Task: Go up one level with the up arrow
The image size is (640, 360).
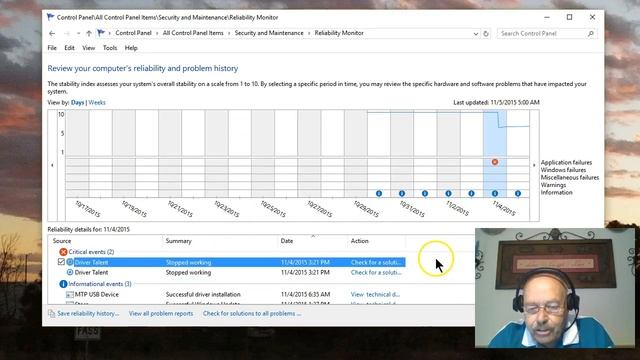Action: tap(89, 33)
